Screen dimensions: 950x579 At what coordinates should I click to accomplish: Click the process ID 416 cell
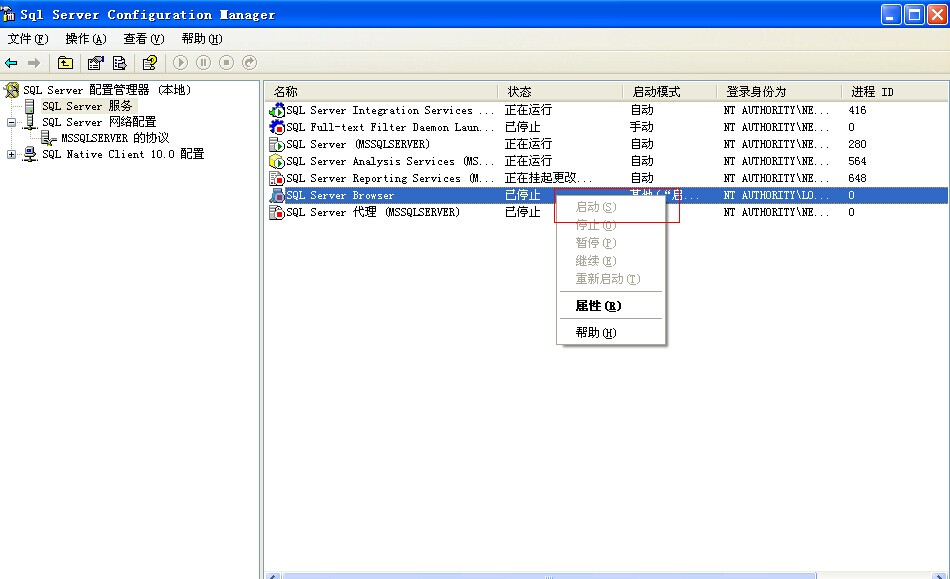pos(857,110)
